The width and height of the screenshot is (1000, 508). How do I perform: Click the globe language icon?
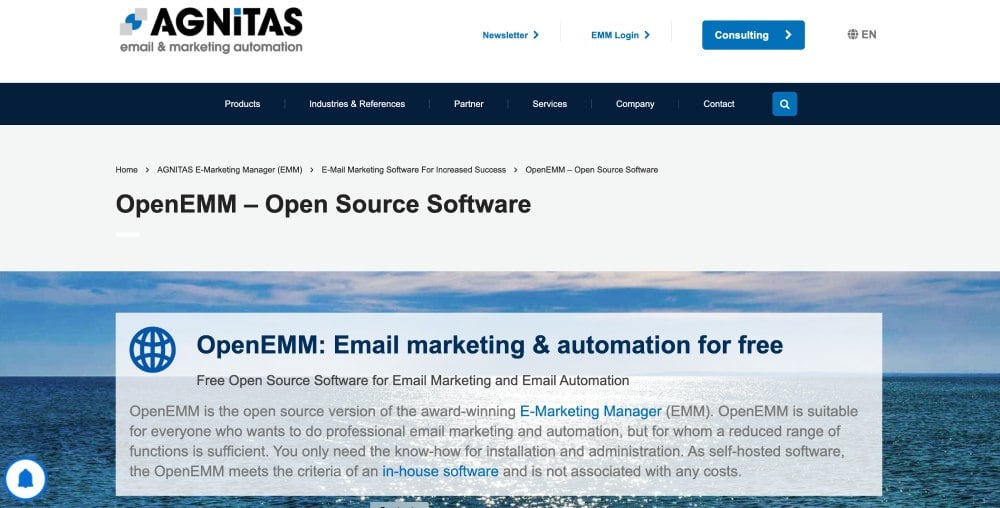pos(852,34)
